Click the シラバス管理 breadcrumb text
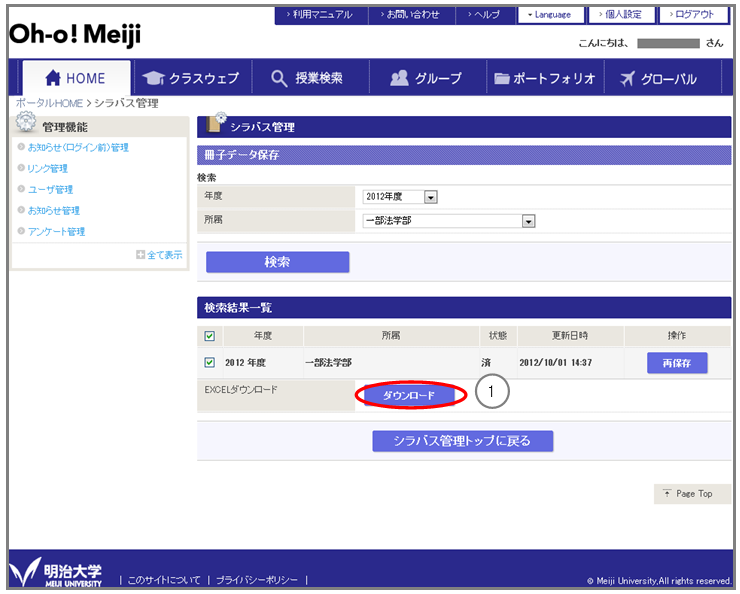740x594 pixels. (x=126, y=103)
